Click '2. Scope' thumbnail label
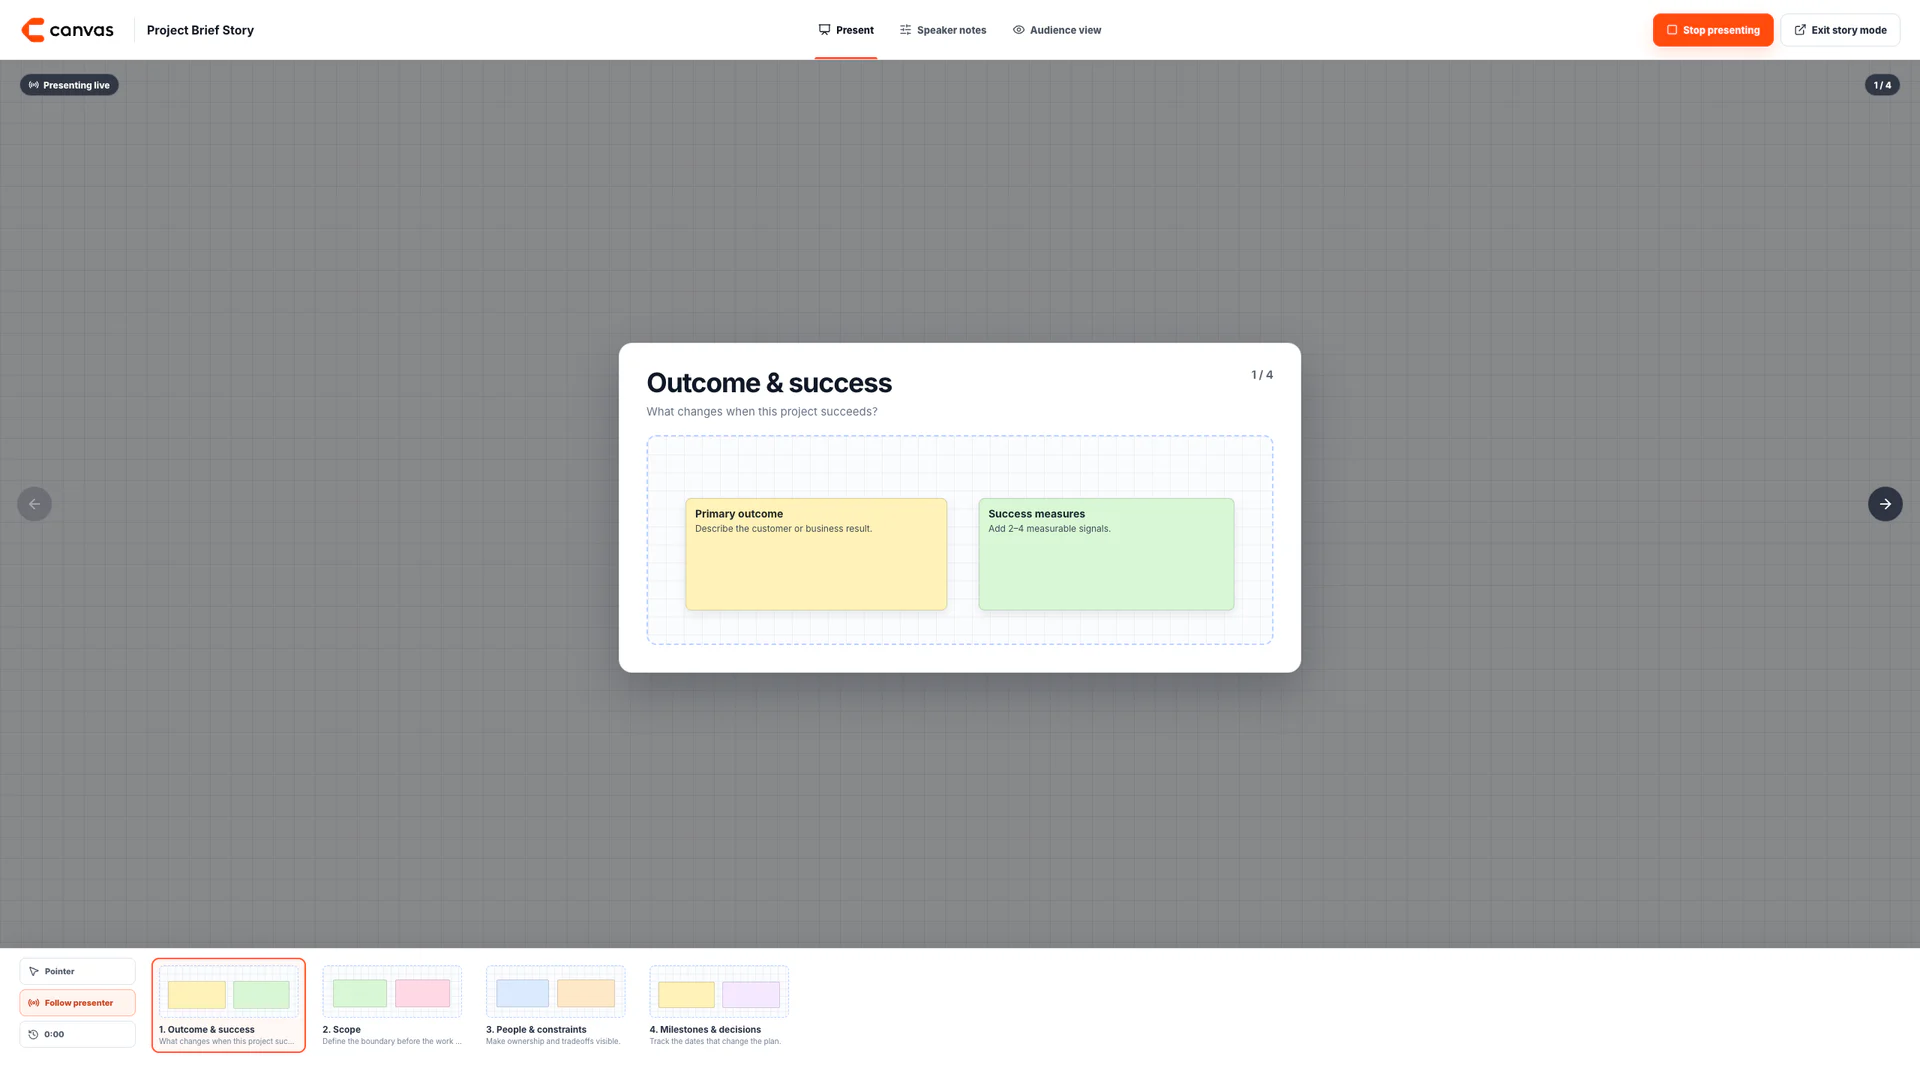The width and height of the screenshot is (1920, 1080). point(341,1029)
